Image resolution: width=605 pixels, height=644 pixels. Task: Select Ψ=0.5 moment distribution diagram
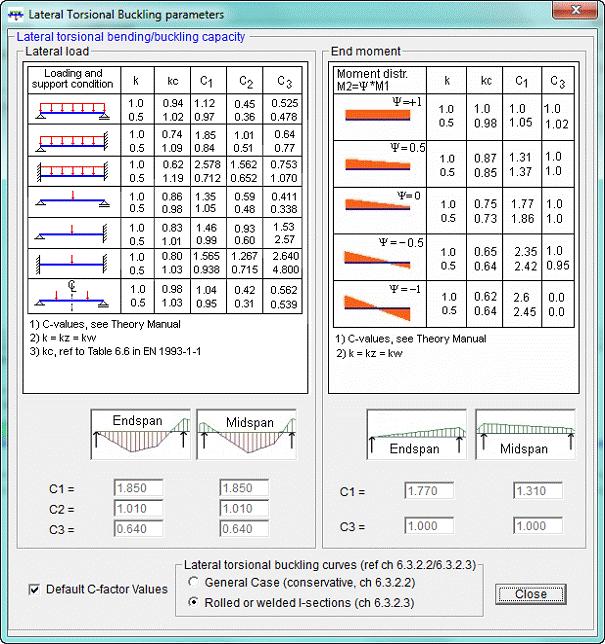pos(377,164)
